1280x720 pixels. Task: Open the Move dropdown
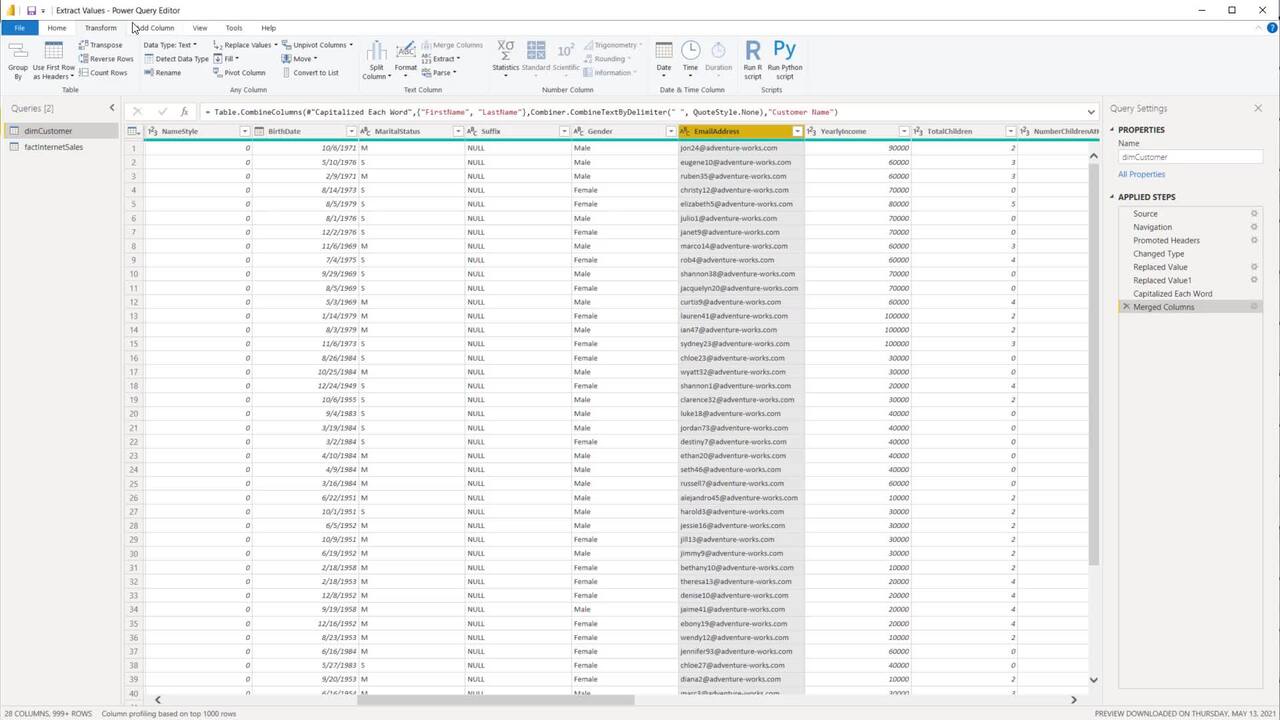[299, 59]
